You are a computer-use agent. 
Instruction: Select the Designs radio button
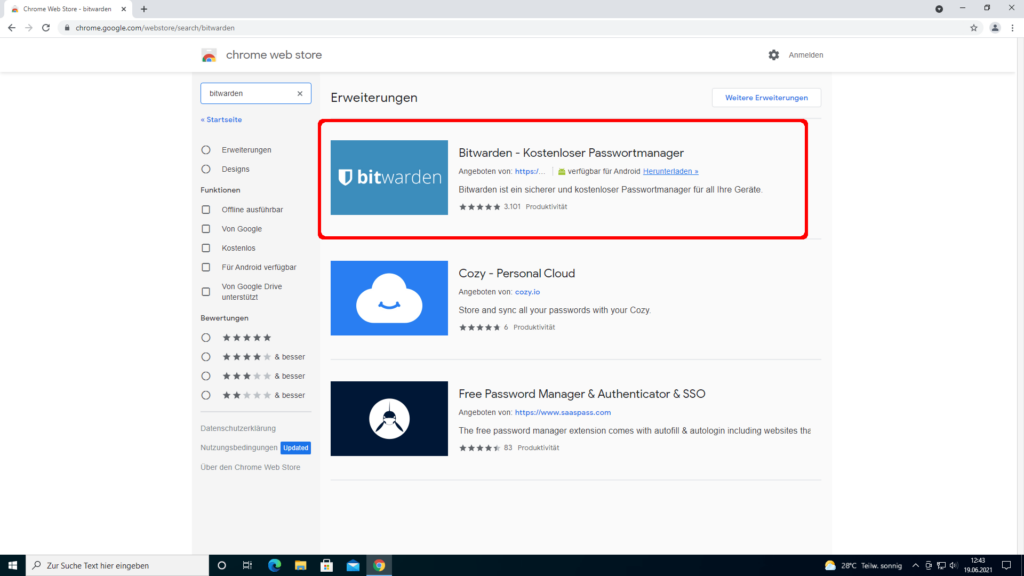[x=206, y=169]
